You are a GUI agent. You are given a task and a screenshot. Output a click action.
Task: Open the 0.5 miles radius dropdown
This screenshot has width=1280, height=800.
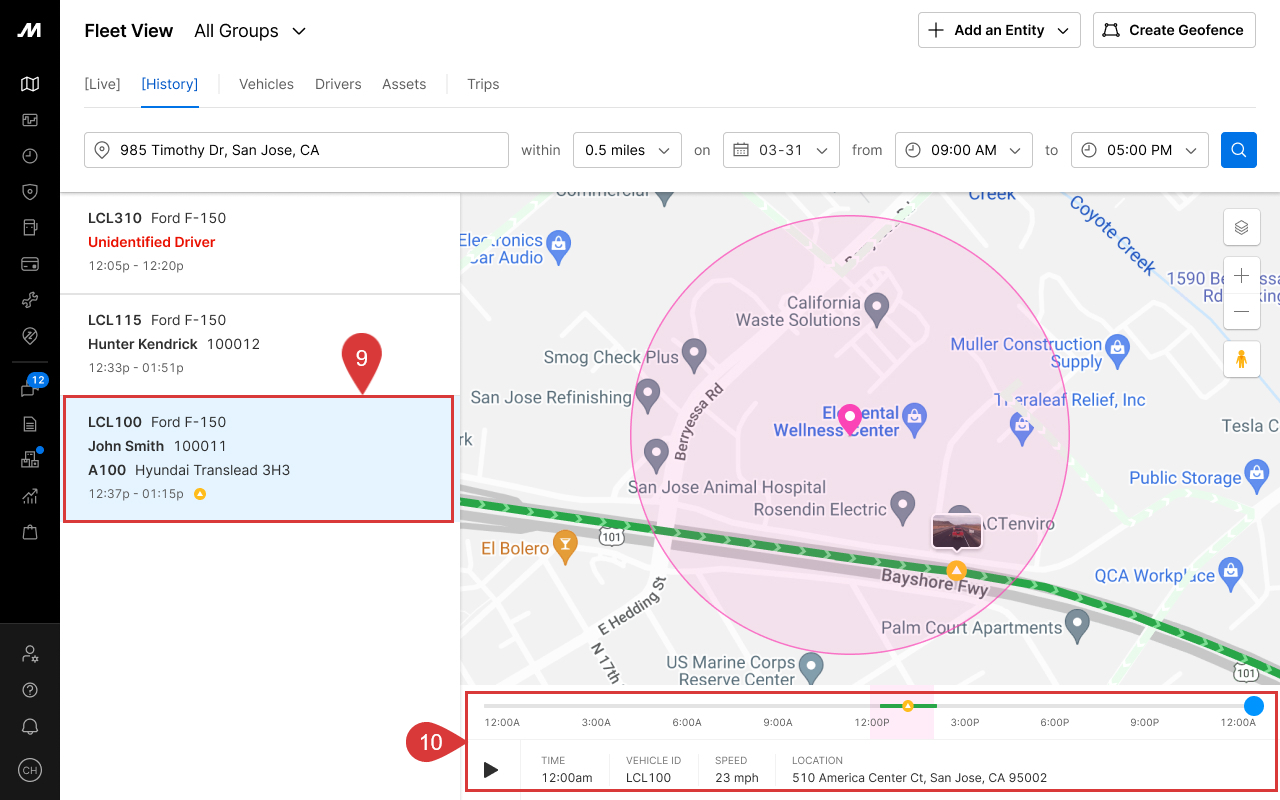(627, 150)
